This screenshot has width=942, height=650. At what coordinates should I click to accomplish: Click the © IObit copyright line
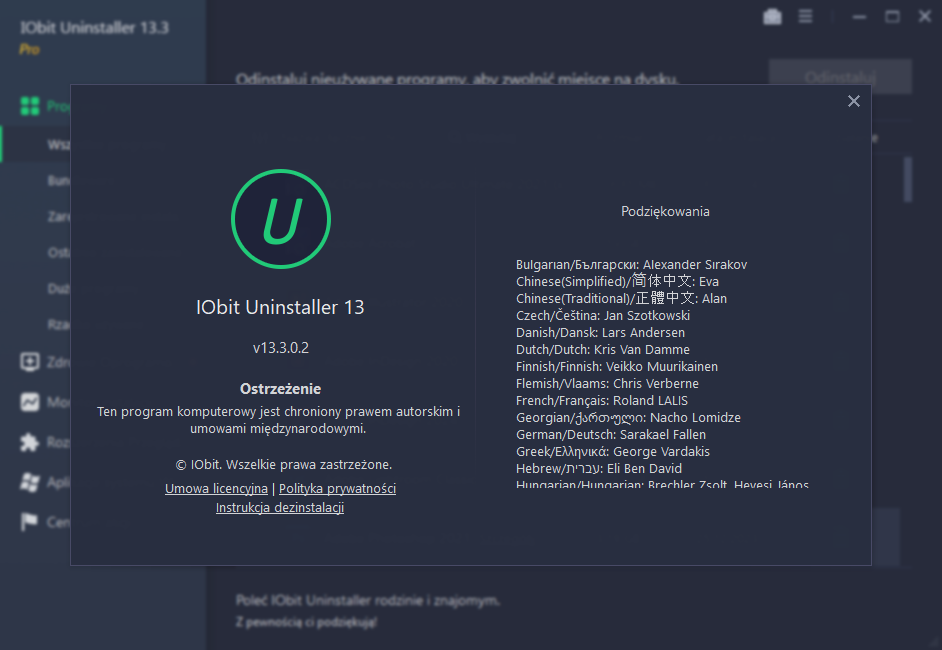[284, 464]
